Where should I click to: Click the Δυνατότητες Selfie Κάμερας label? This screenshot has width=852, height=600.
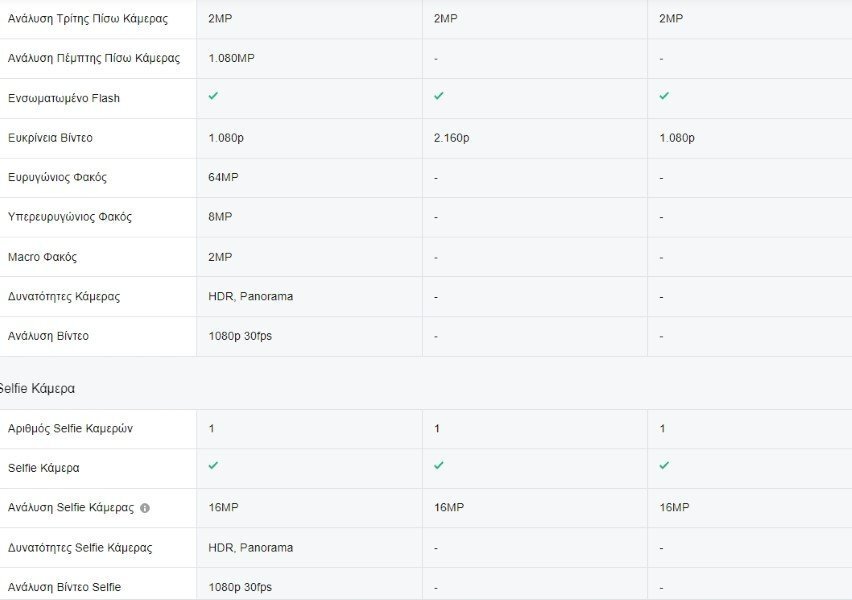coord(80,547)
